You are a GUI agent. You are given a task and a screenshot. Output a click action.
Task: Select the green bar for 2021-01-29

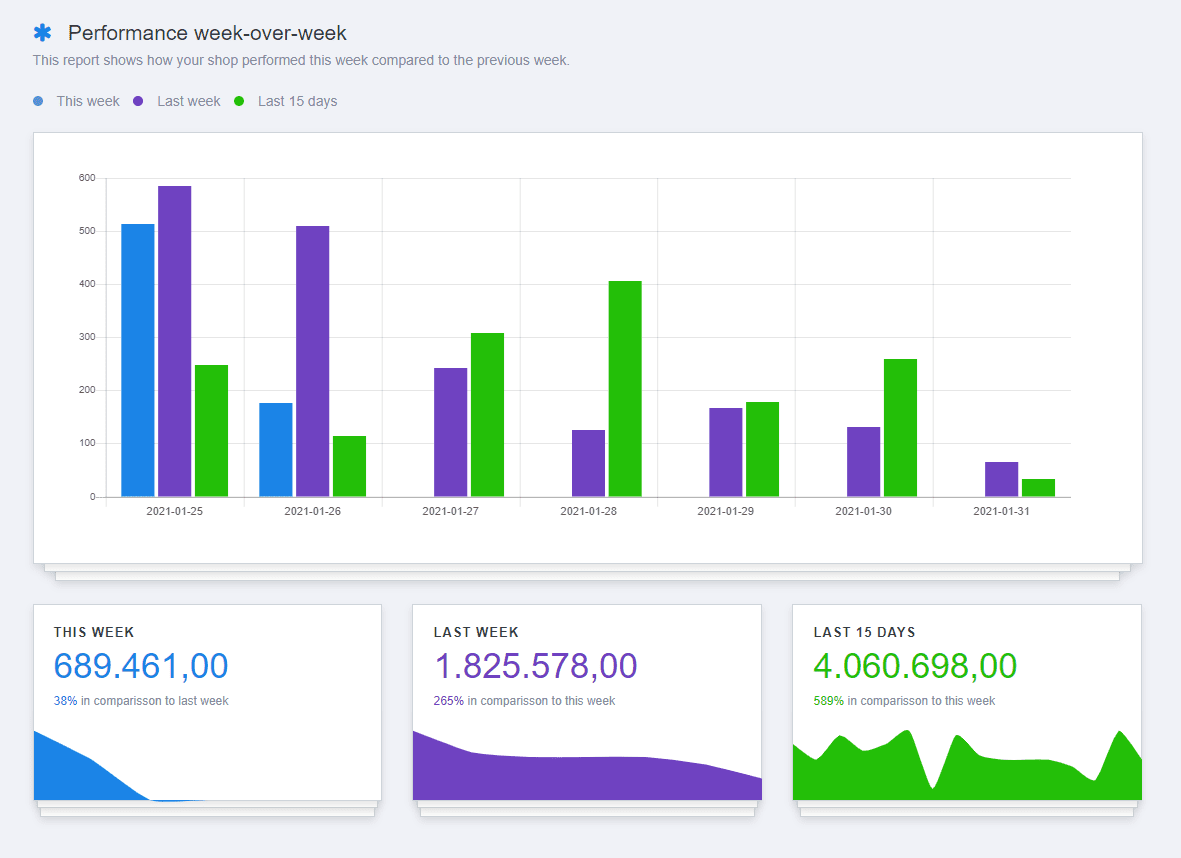tap(762, 449)
